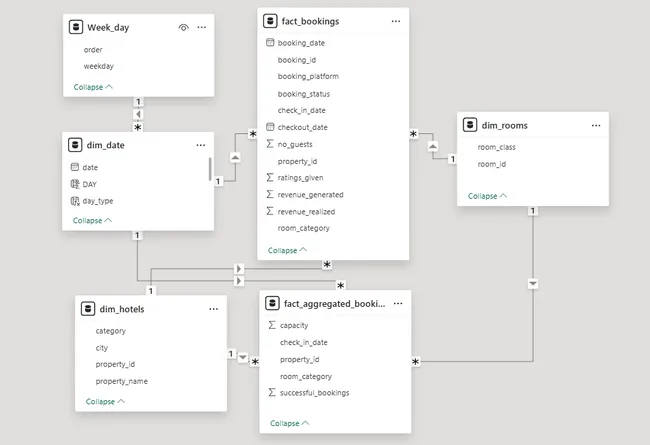Image resolution: width=650 pixels, height=445 pixels.
Task: Click filter arrow on dim_rooms to fact_aggregated relationship
Action: (x=533, y=284)
